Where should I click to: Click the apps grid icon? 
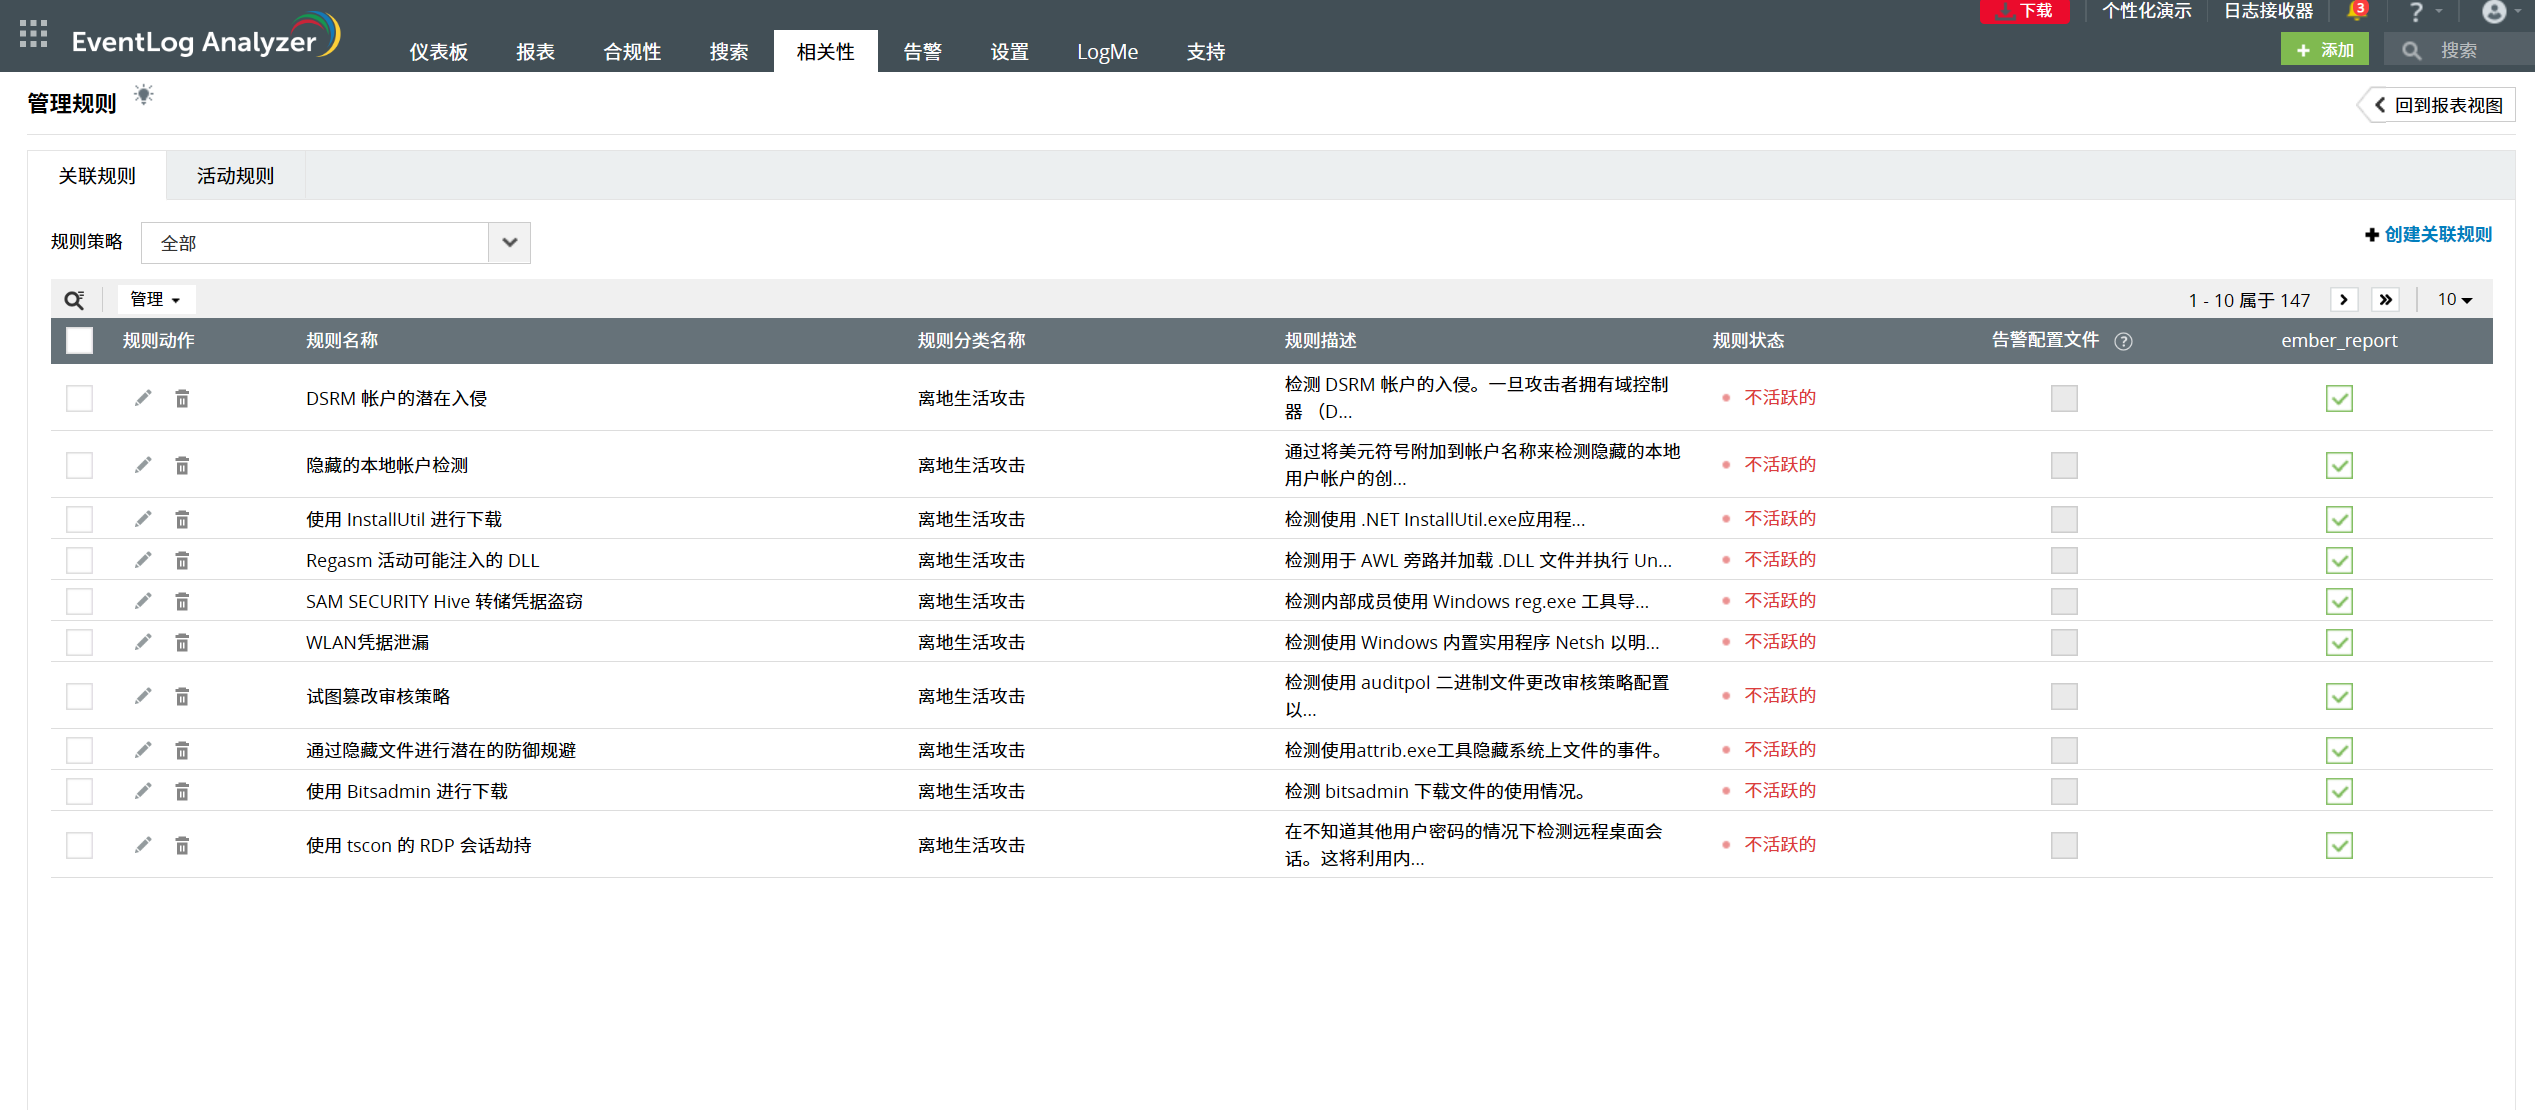pyautogui.click(x=33, y=34)
